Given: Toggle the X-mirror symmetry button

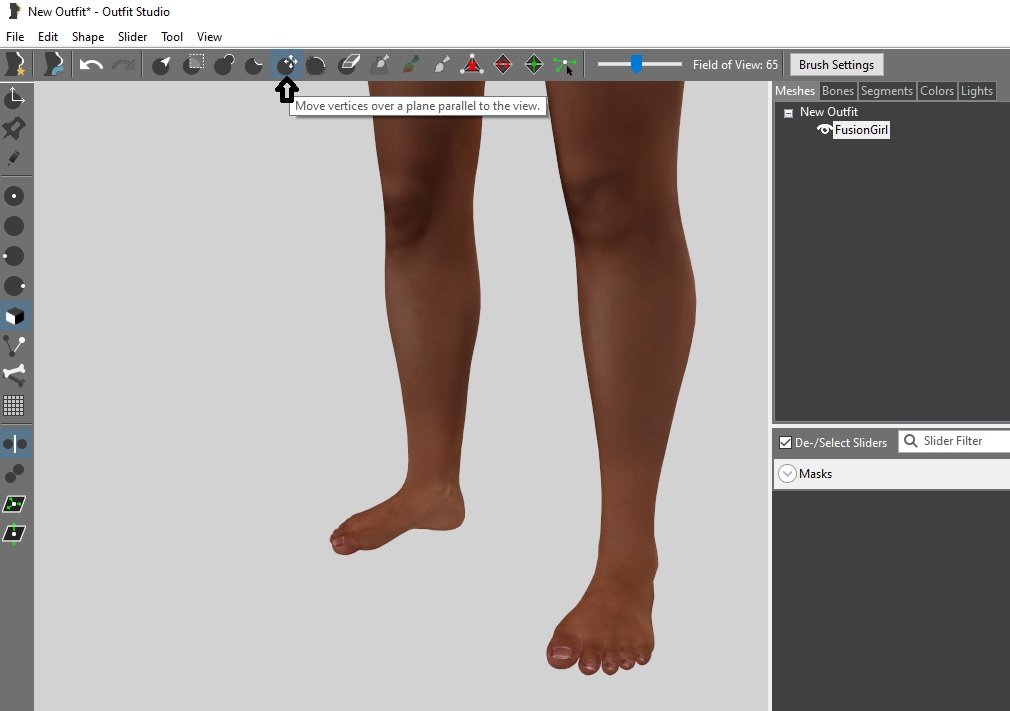Looking at the screenshot, I should pos(14,443).
